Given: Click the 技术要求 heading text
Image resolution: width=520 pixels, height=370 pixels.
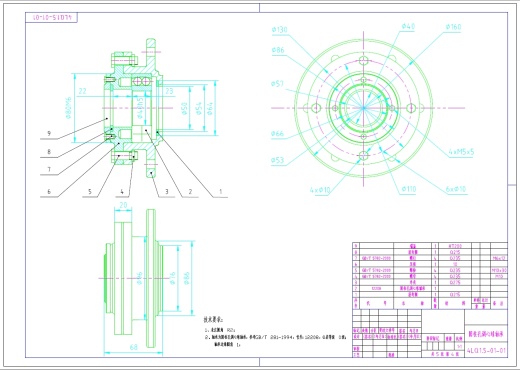Looking at the screenshot, I should pos(213,320).
